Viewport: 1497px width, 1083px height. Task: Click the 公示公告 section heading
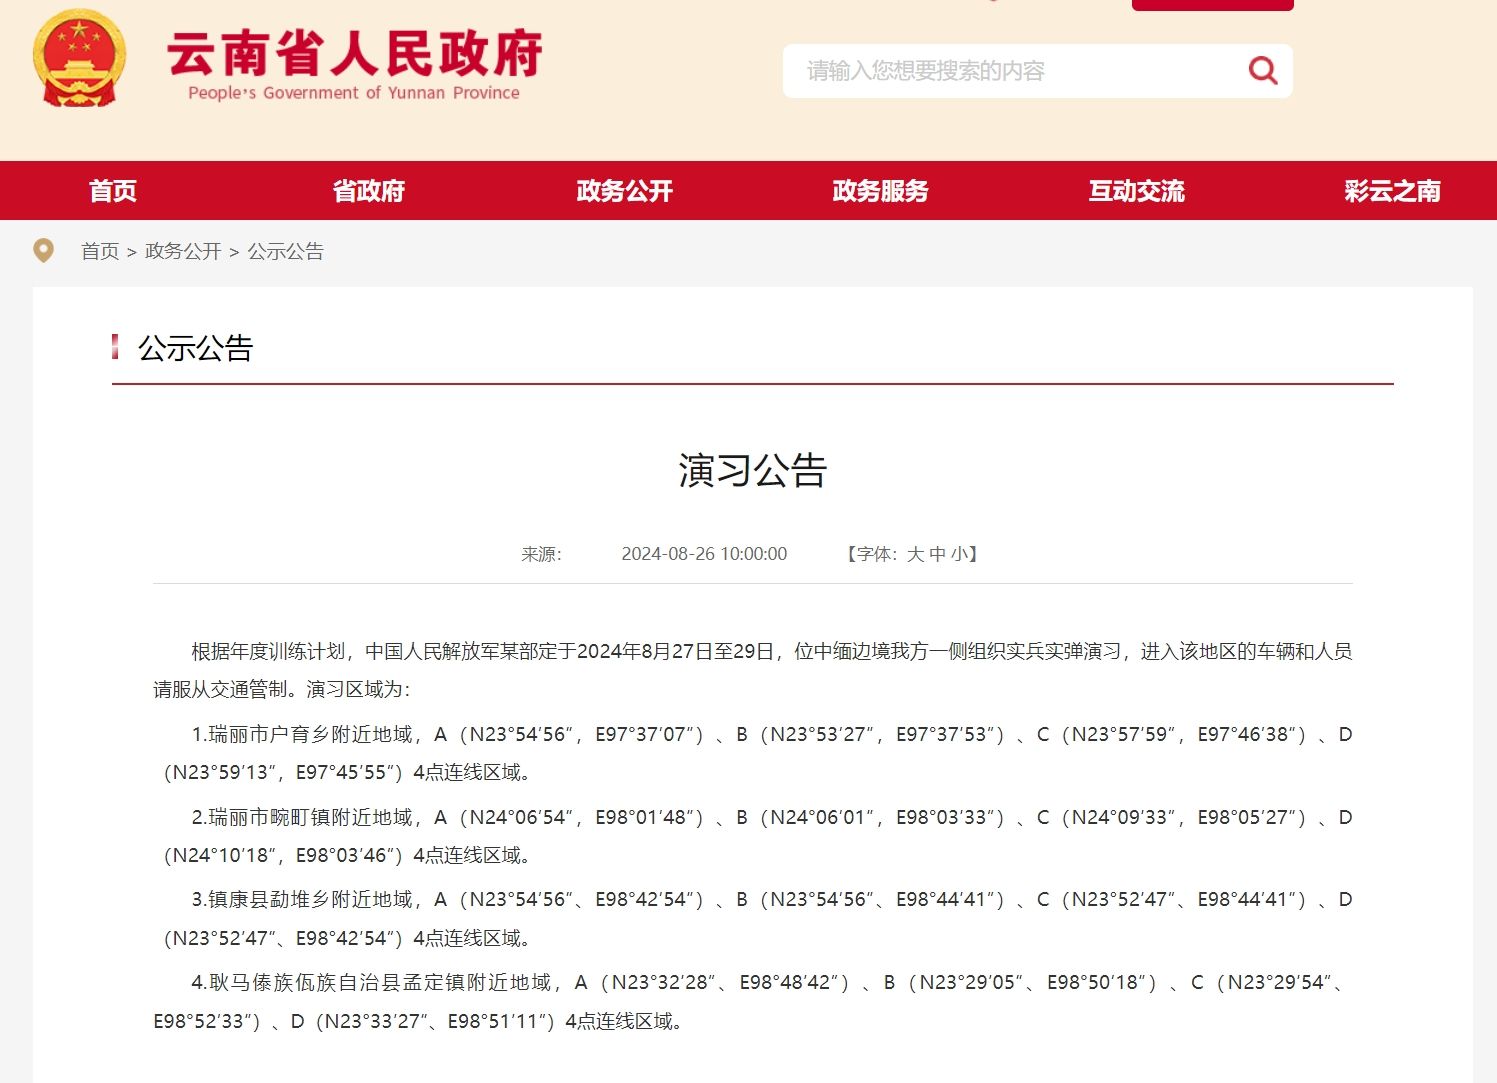coord(196,349)
